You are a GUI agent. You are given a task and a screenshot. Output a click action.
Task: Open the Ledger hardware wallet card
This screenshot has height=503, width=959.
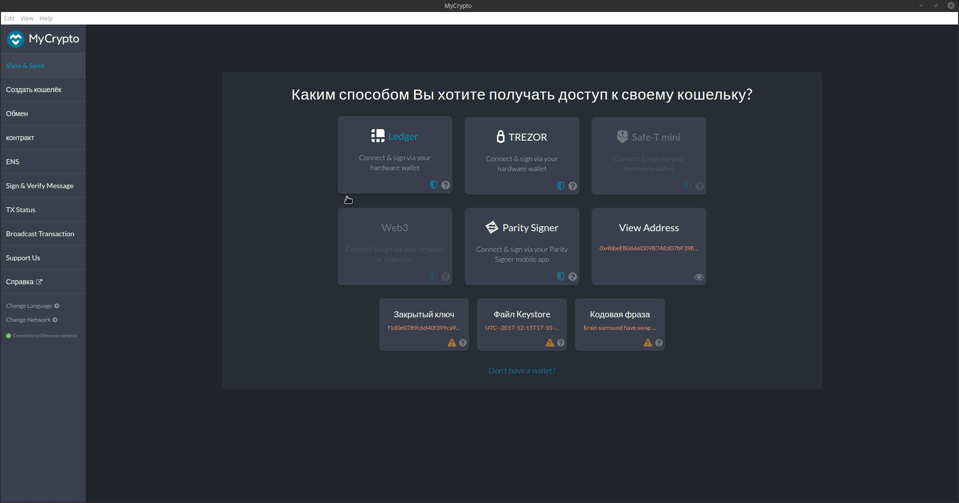[x=395, y=155]
